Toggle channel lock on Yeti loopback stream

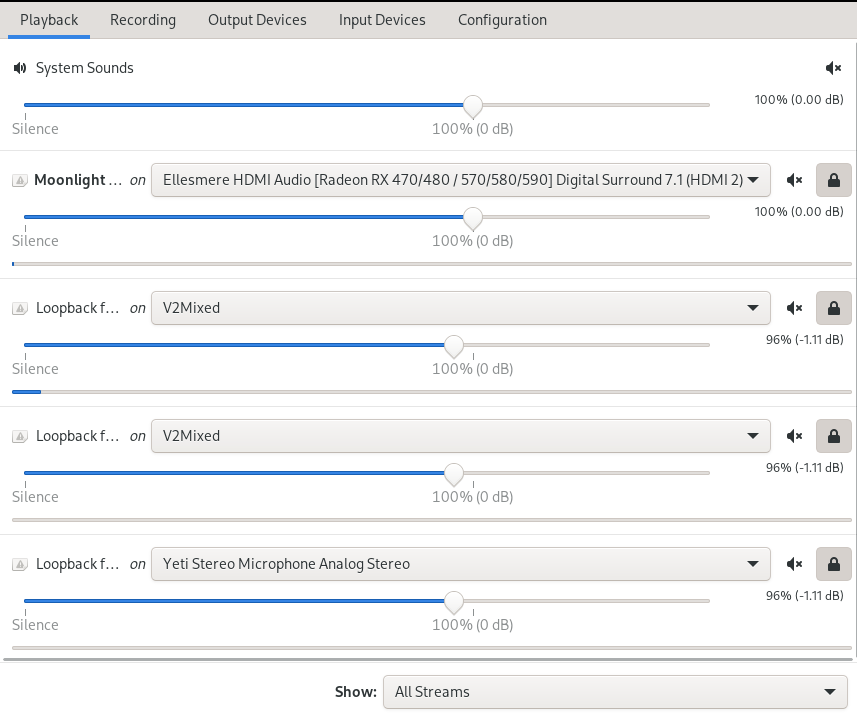coord(833,564)
